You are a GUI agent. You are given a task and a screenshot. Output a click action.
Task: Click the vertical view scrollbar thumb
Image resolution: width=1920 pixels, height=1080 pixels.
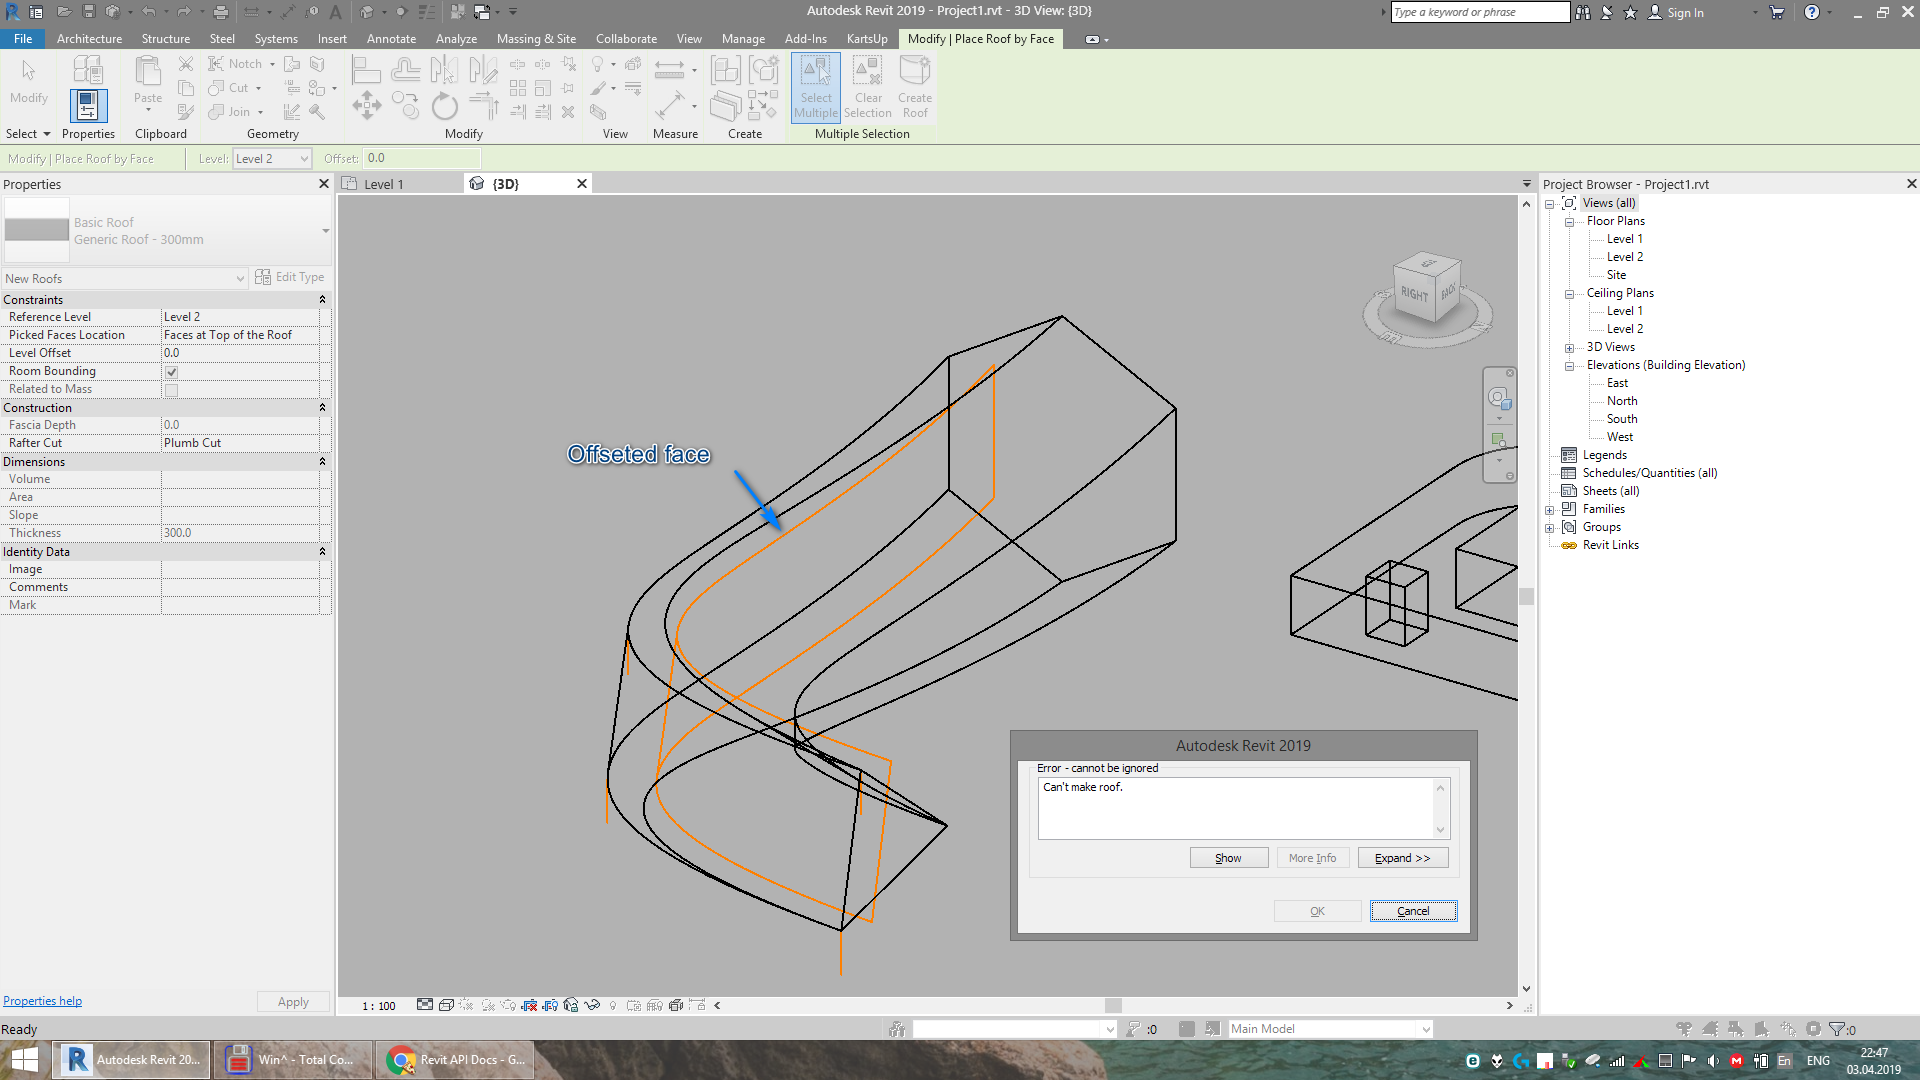point(1526,597)
